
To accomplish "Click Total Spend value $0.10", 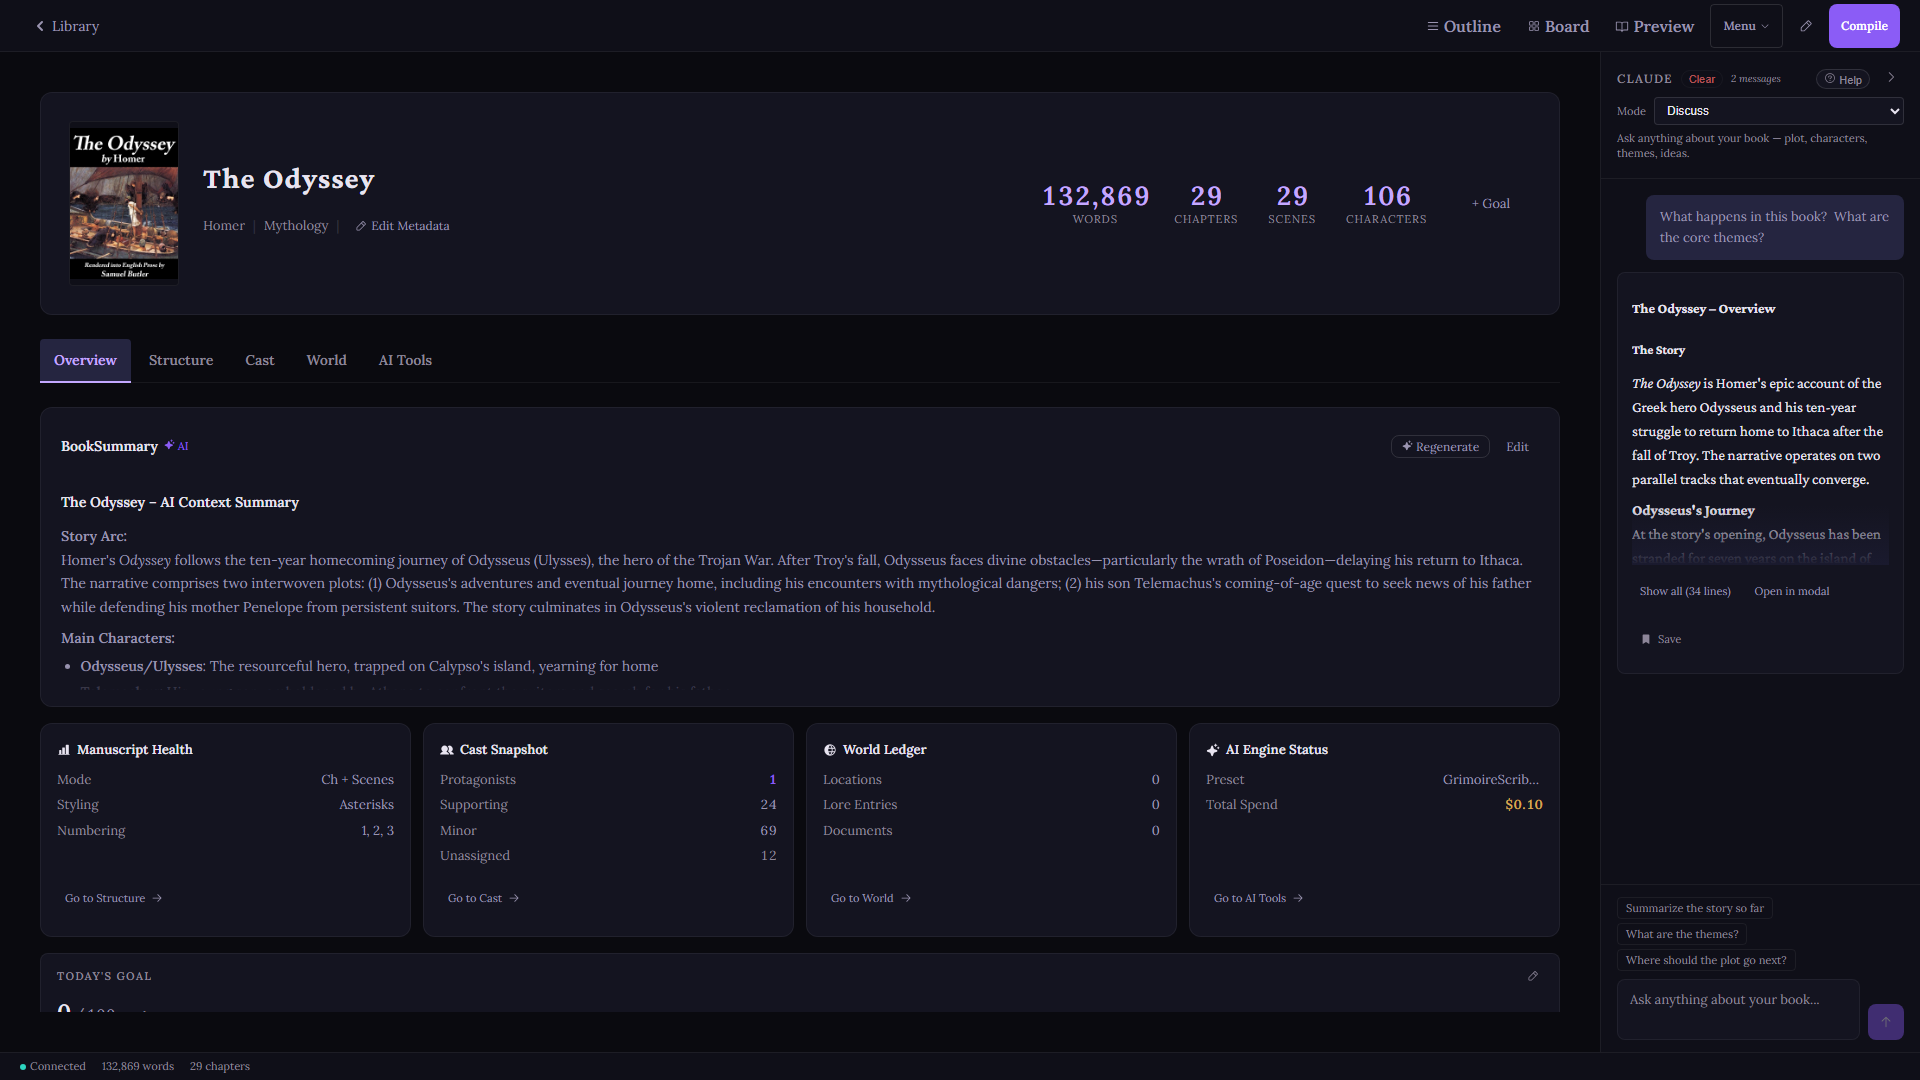I will [1523, 805].
